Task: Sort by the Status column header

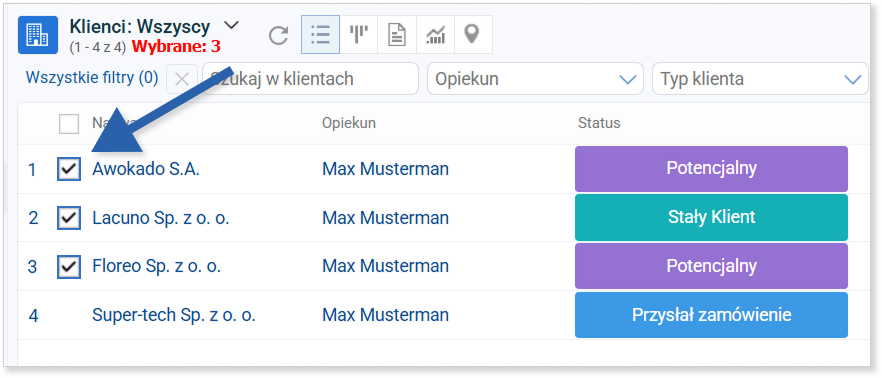Action: point(598,123)
